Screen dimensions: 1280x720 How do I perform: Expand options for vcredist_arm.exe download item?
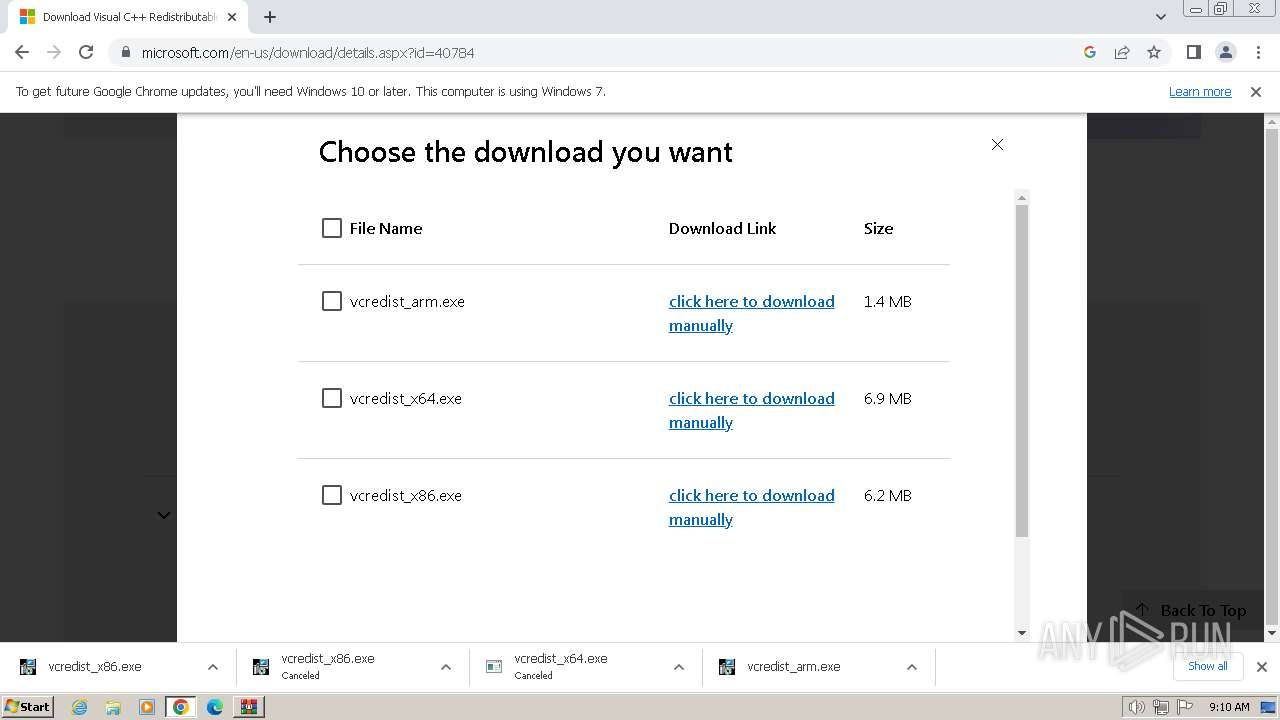(912, 667)
